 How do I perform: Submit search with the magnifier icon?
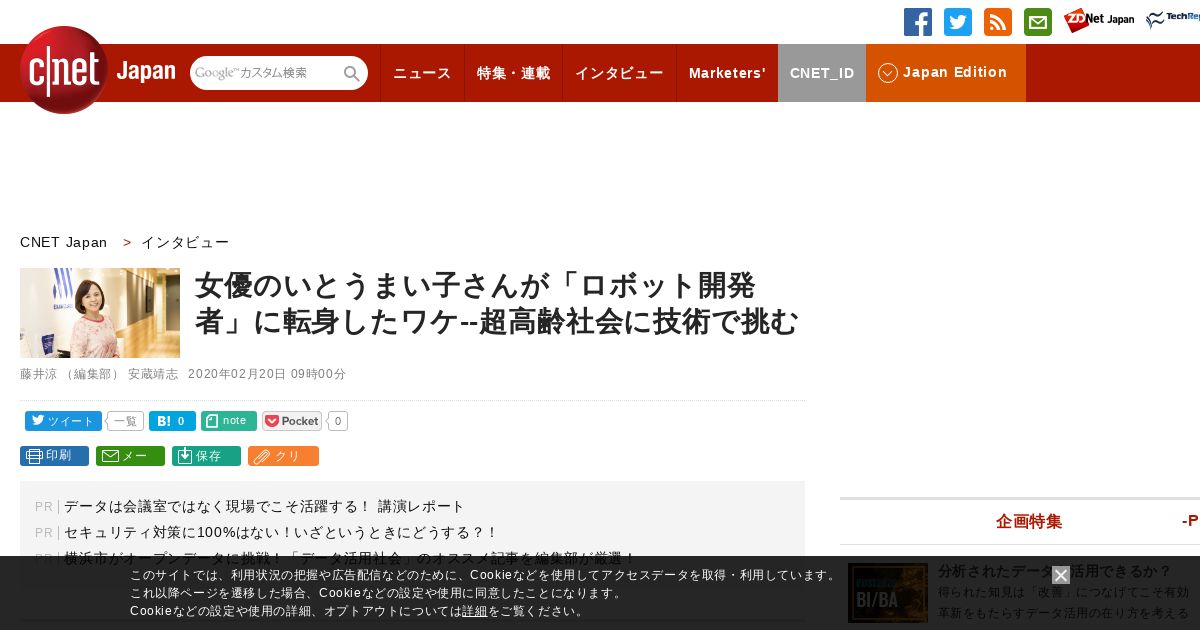(x=352, y=73)
